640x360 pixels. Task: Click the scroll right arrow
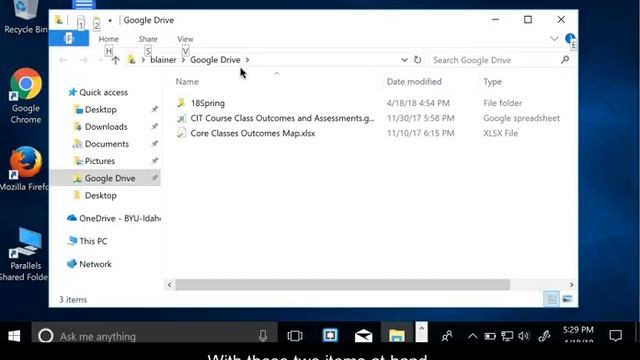click(571, 284)
